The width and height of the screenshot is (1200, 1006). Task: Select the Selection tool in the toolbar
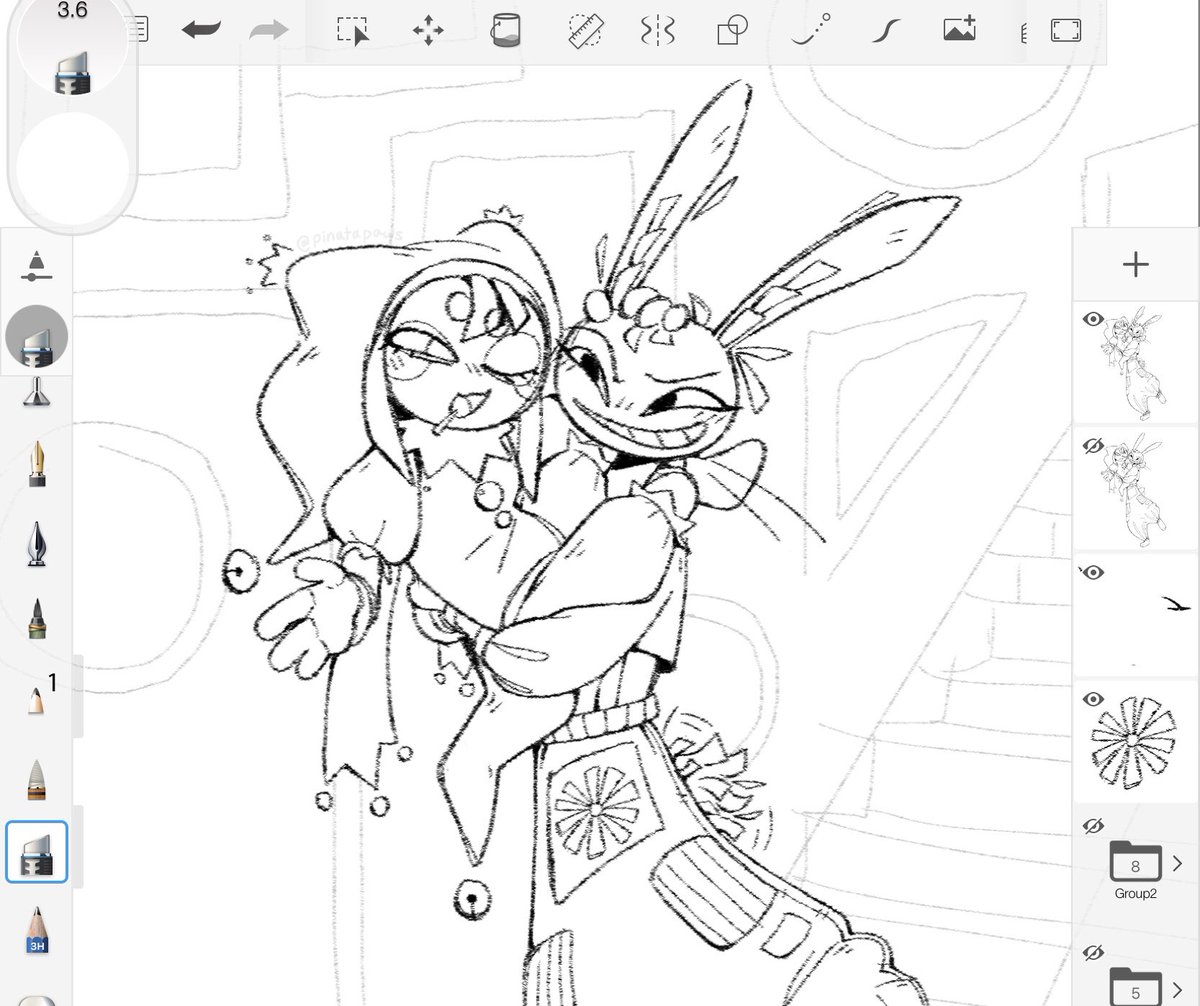(352, 31)
